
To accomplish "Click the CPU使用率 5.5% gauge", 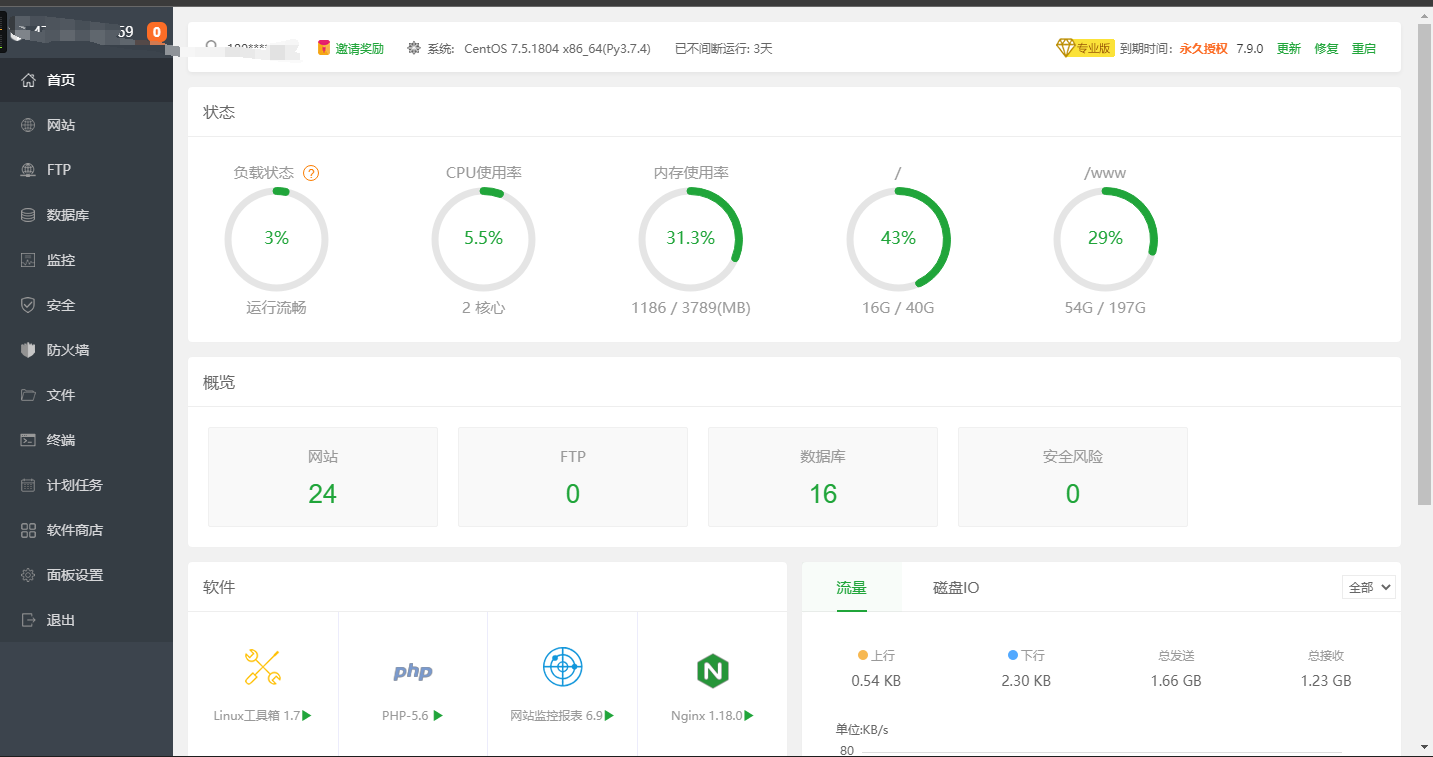I will [x=484, y=239].
